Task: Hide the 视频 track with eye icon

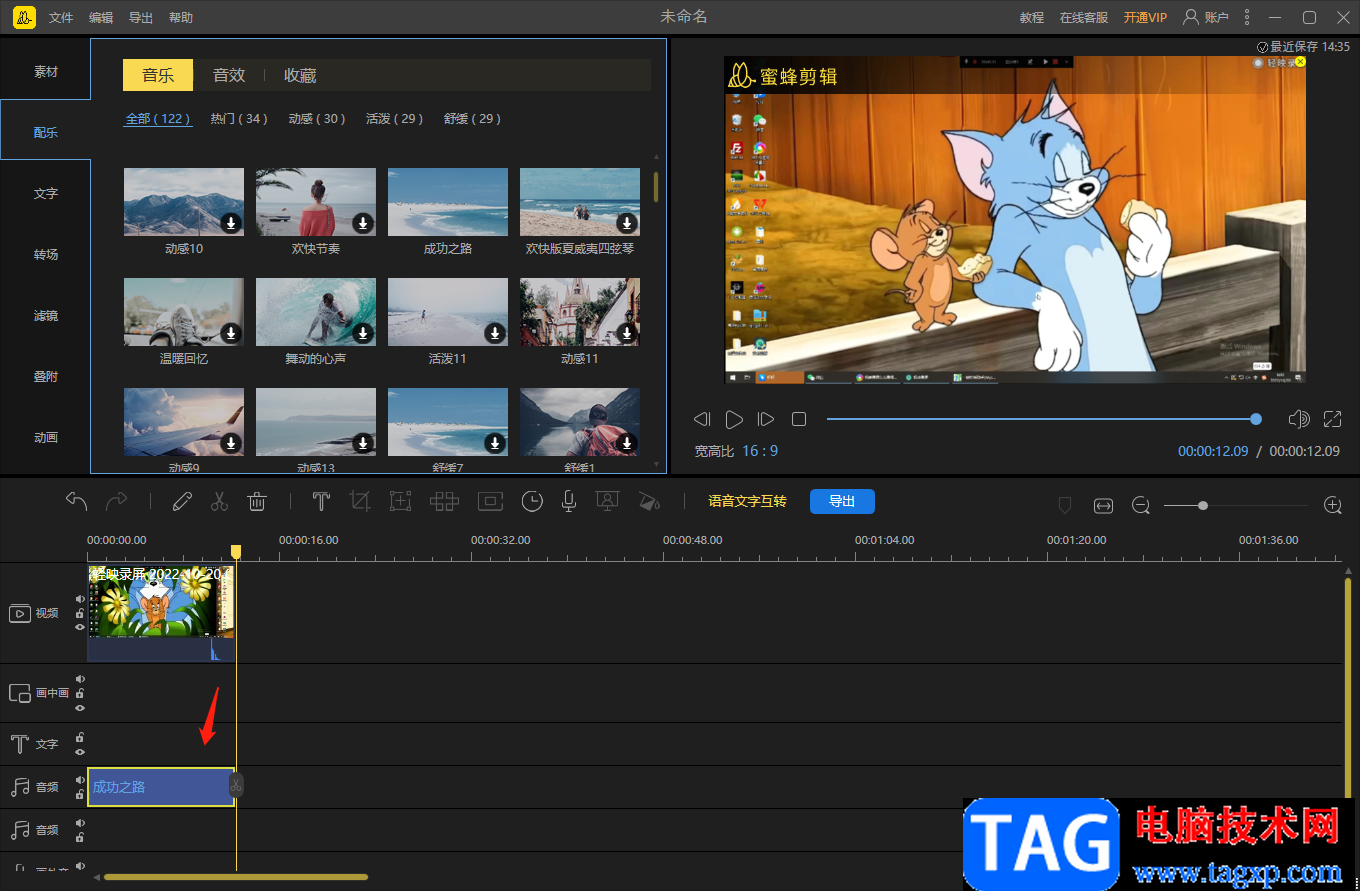Action: (80, 627)
